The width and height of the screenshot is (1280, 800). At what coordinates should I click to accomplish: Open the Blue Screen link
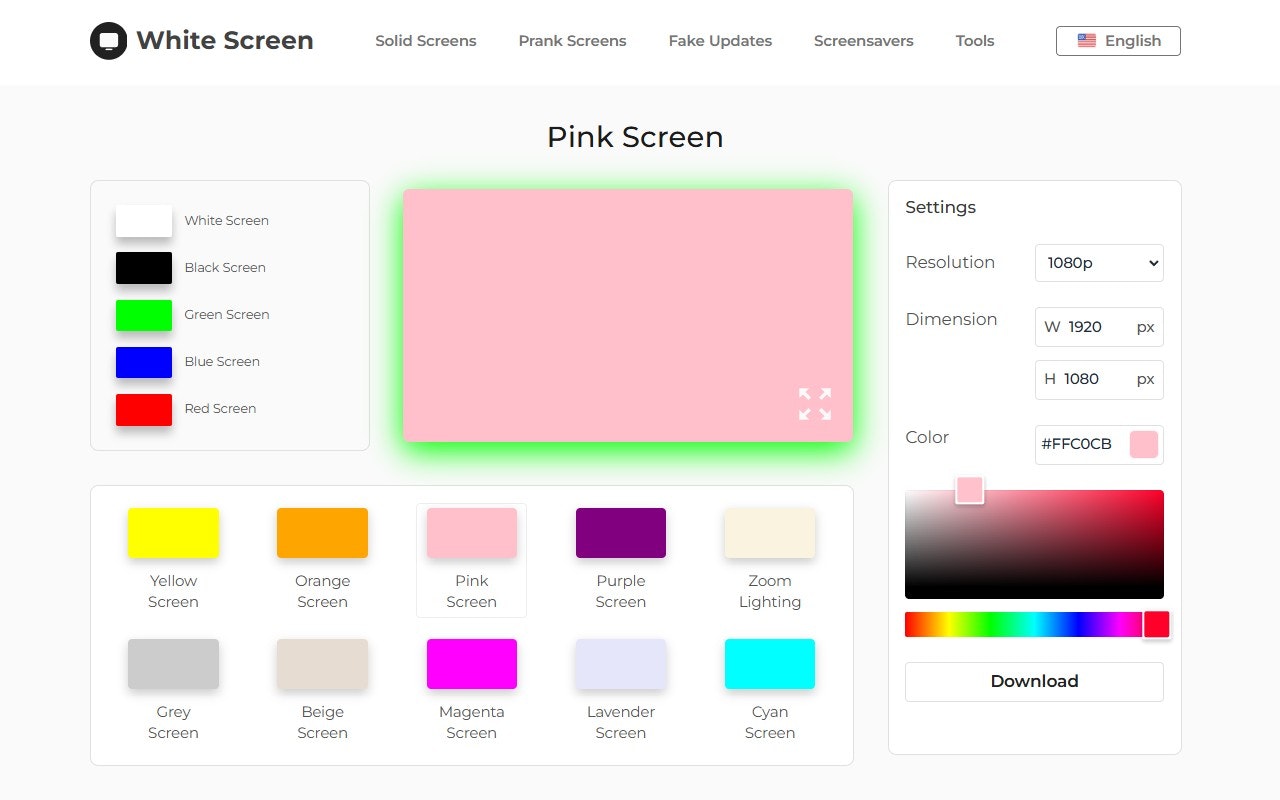pos(222,362)
